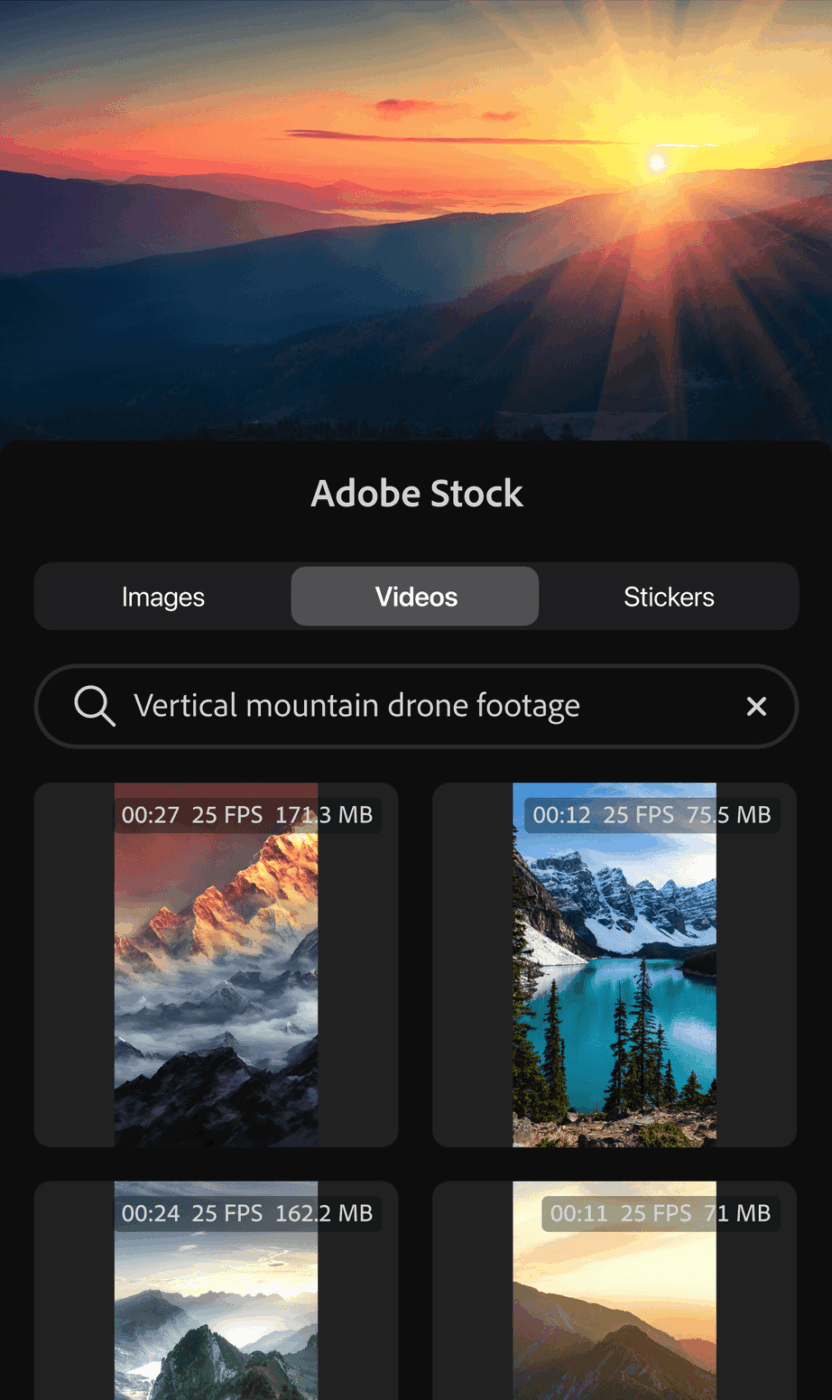Viewport: 832px width, 1400px height.
Task: Select the 00:12 turquoise lake video thumbnail
Action: pyautogui.click(x=614, y=965)
